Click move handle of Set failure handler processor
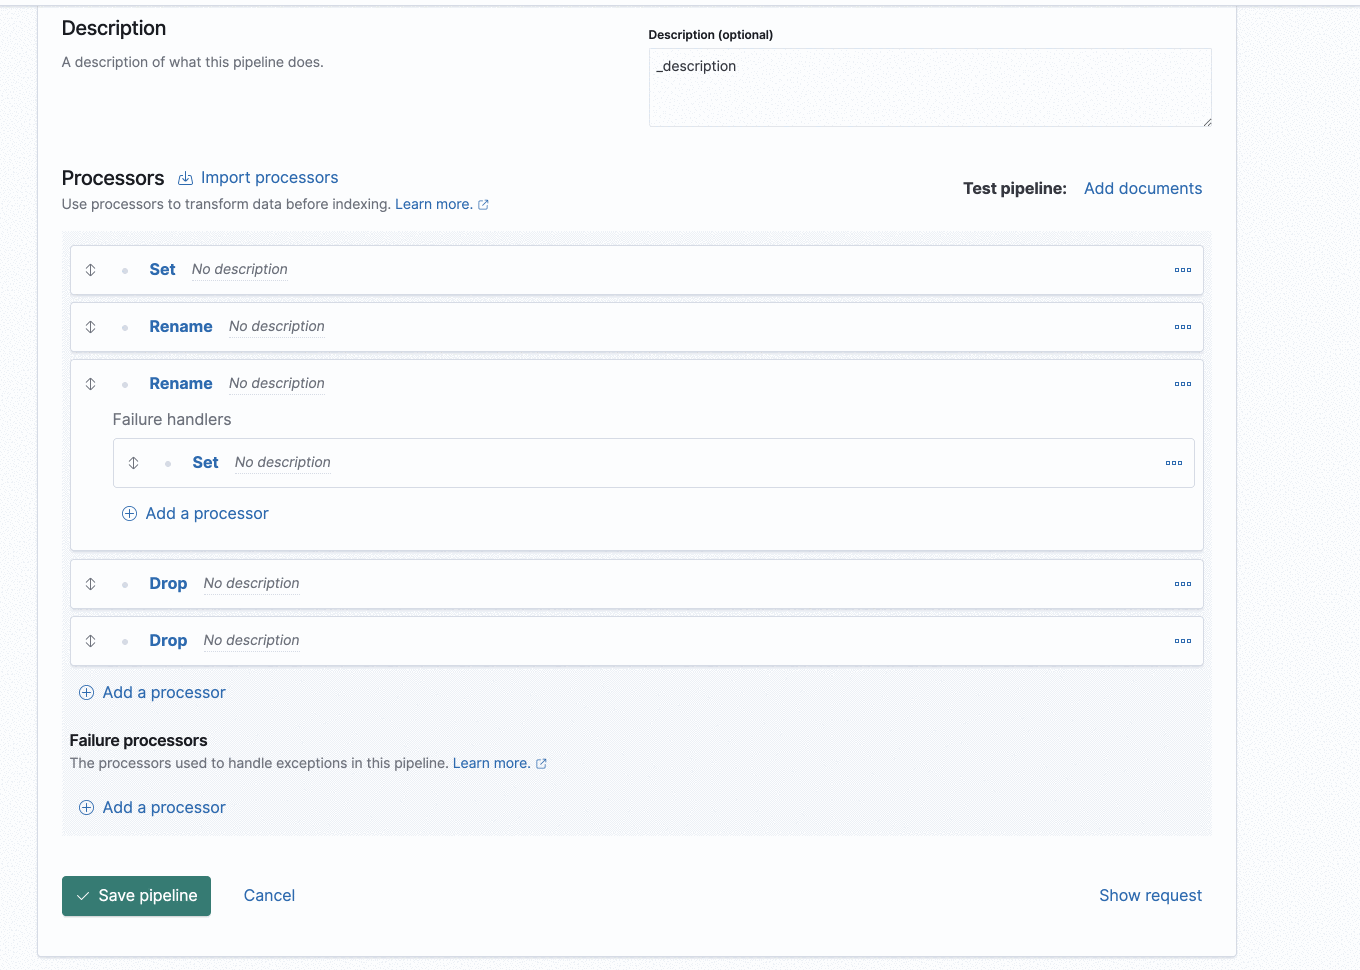This screenshot has height=970, width=1360. pyautogui.click(x=134, y=463)
